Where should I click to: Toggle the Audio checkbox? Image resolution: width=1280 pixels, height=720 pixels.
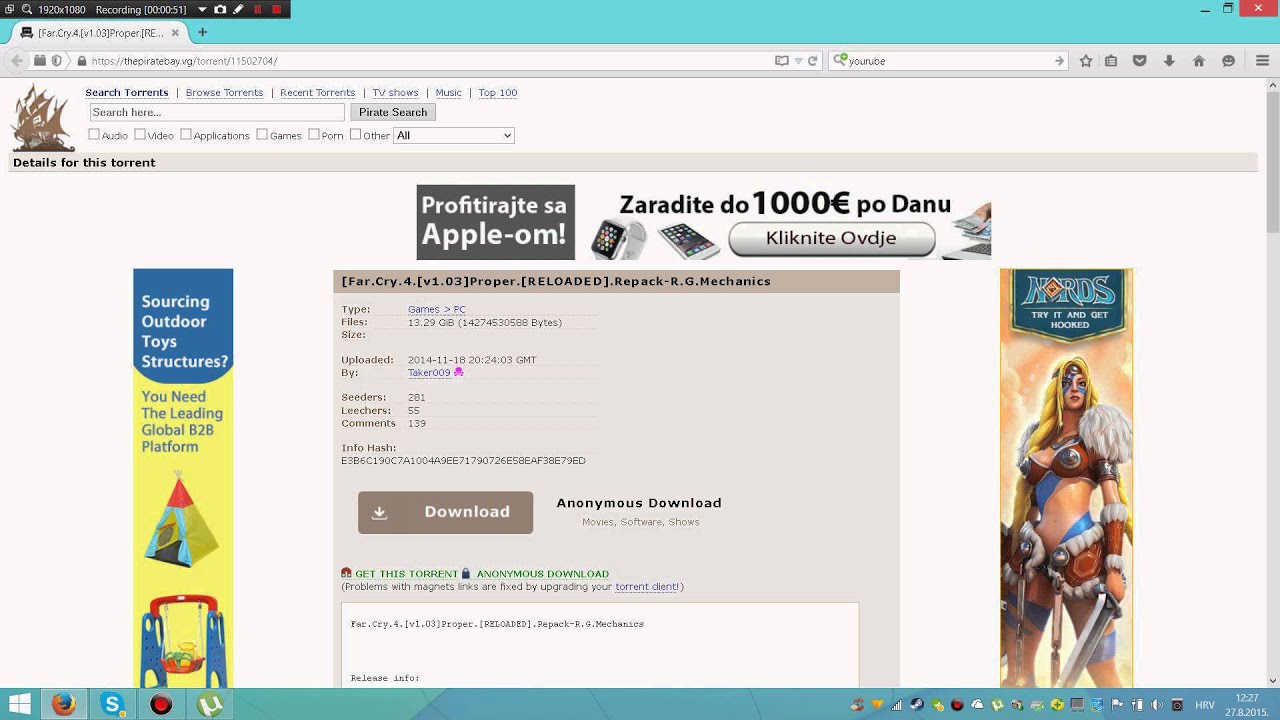coord(94,134)
